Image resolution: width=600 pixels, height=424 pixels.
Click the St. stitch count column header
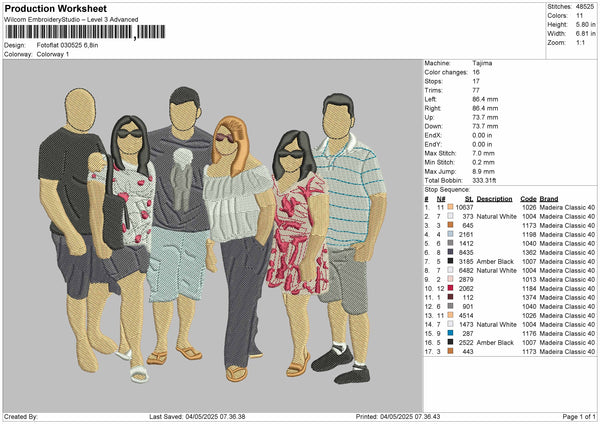(x=468, y=198)
